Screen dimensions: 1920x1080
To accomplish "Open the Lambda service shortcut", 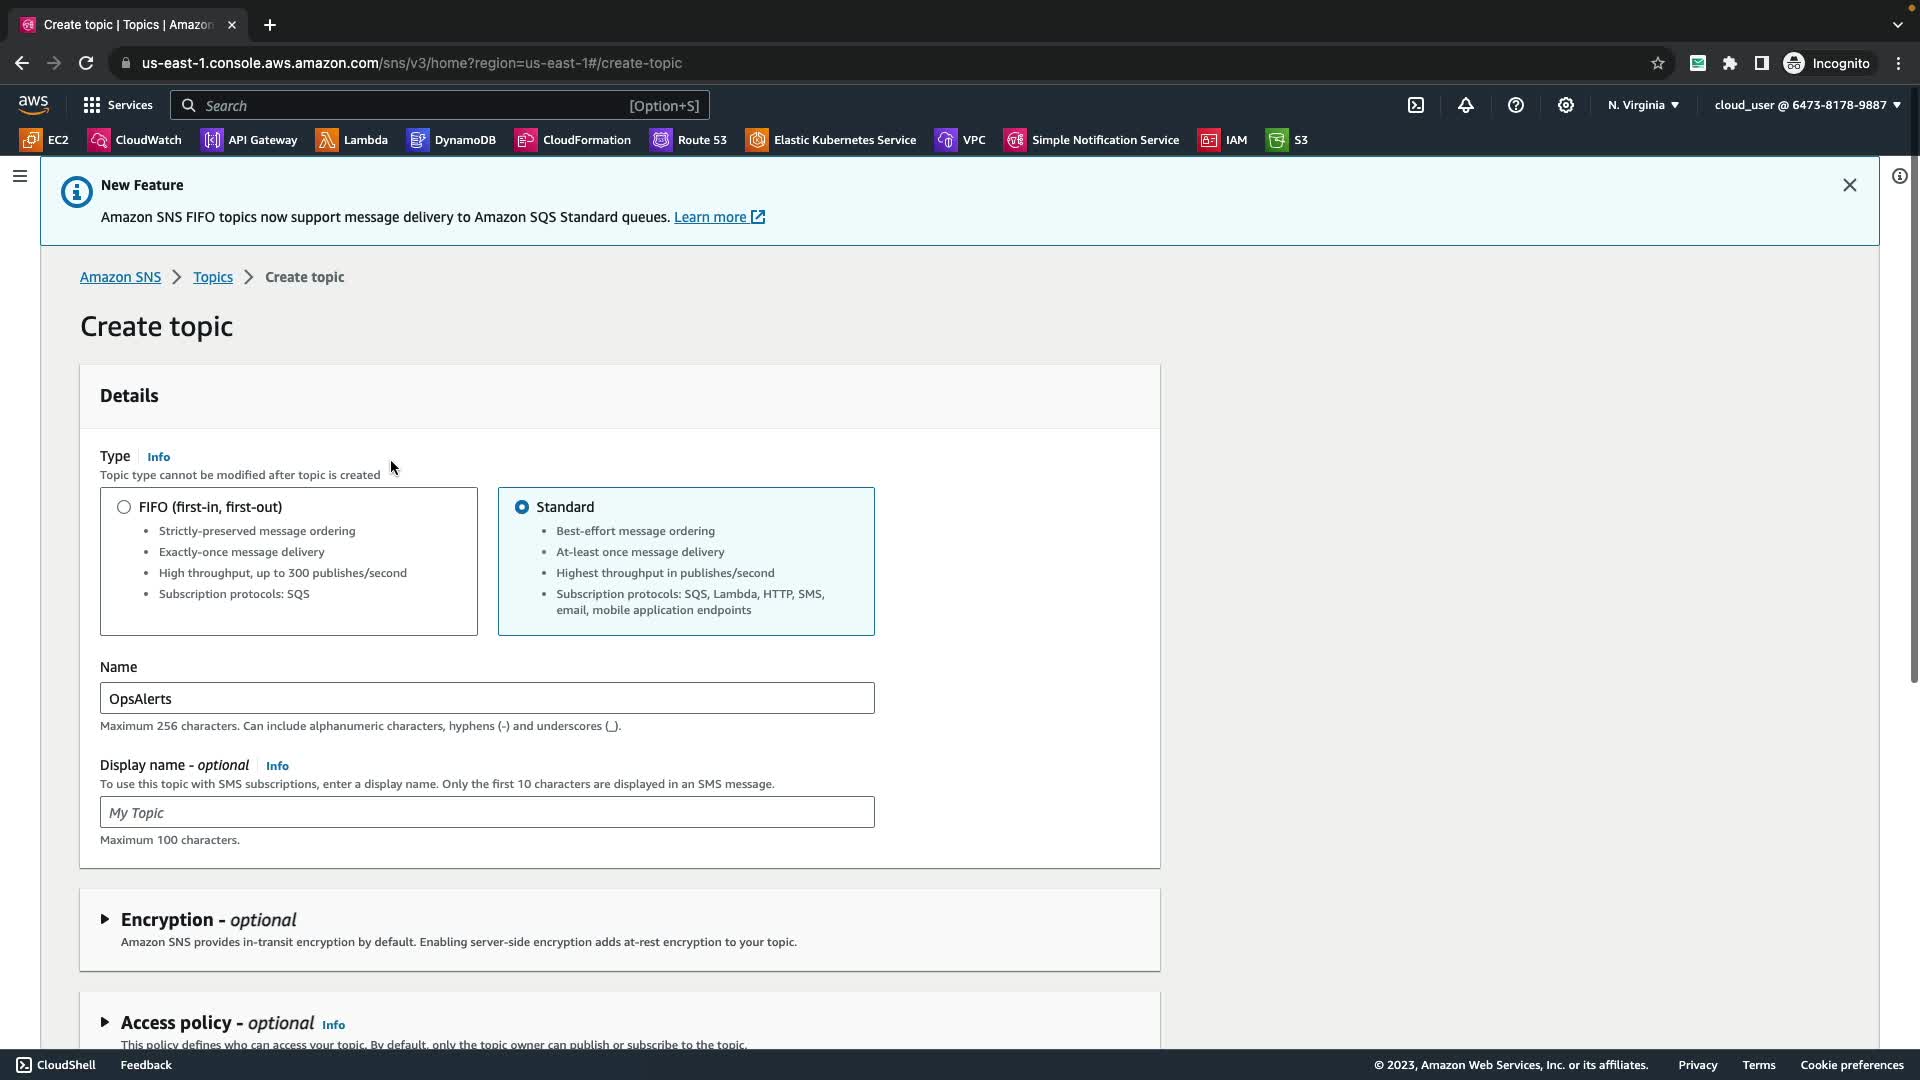I will pos(352,140).
